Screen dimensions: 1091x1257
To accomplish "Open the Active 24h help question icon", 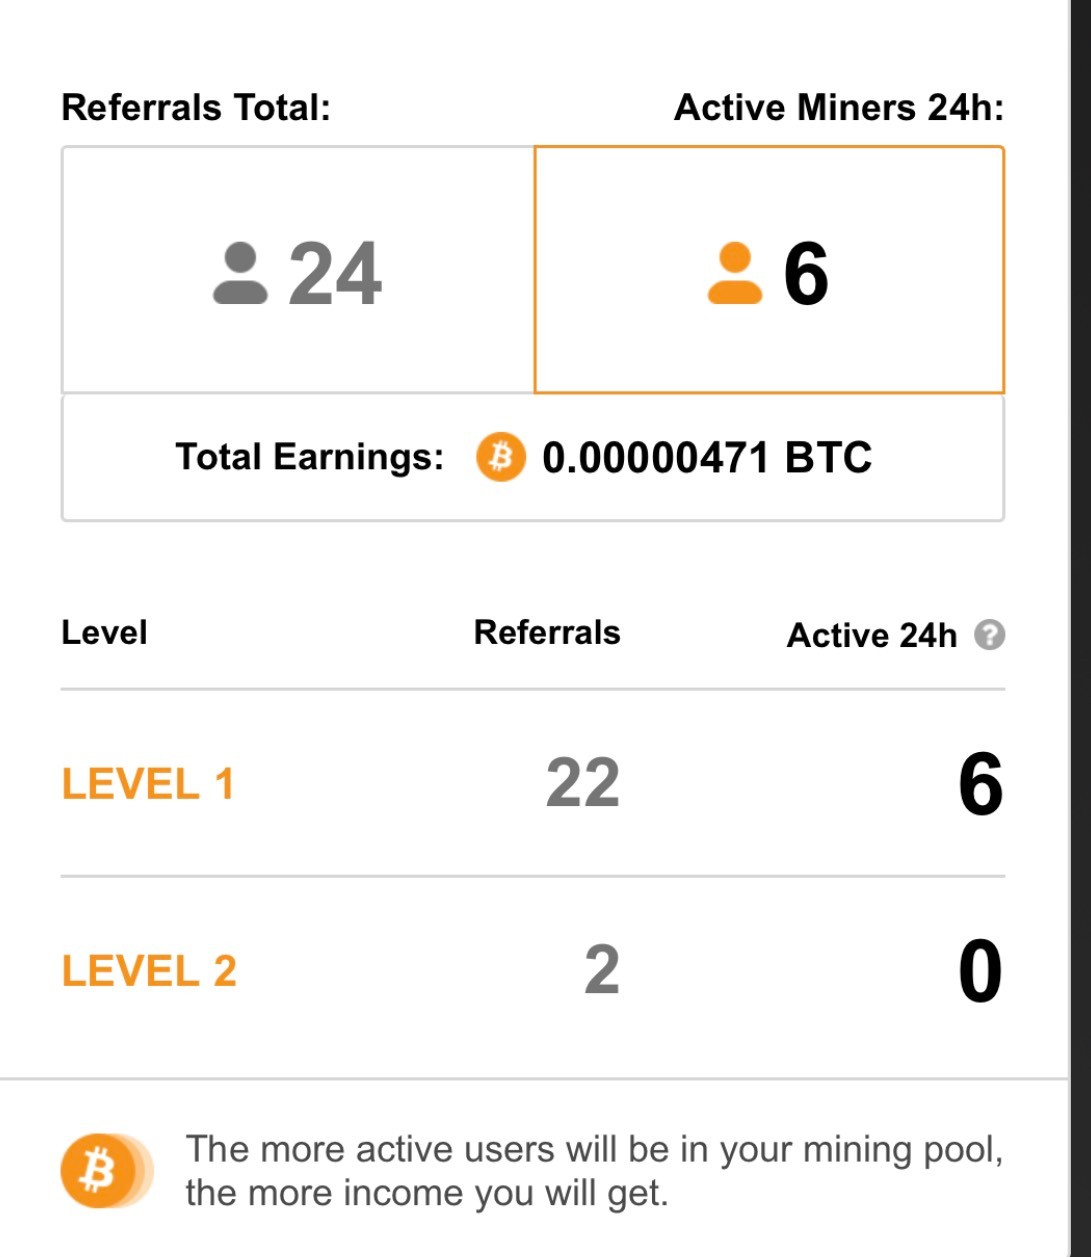I will [989, 635].
